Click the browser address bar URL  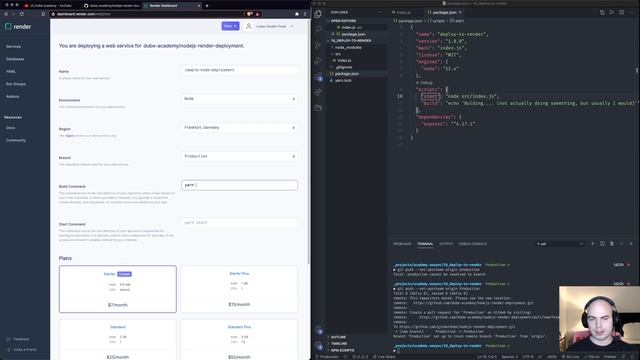pos(83,14)
